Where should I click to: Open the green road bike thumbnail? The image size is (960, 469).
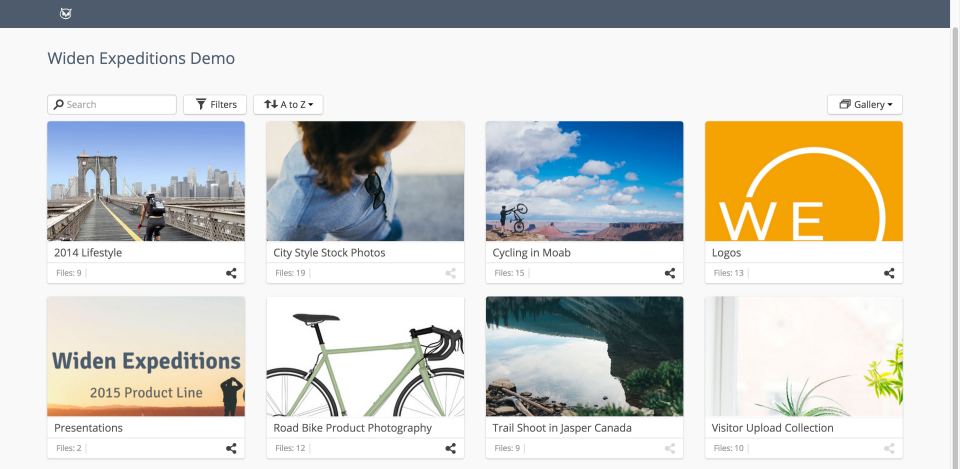[x=365, y=356]
